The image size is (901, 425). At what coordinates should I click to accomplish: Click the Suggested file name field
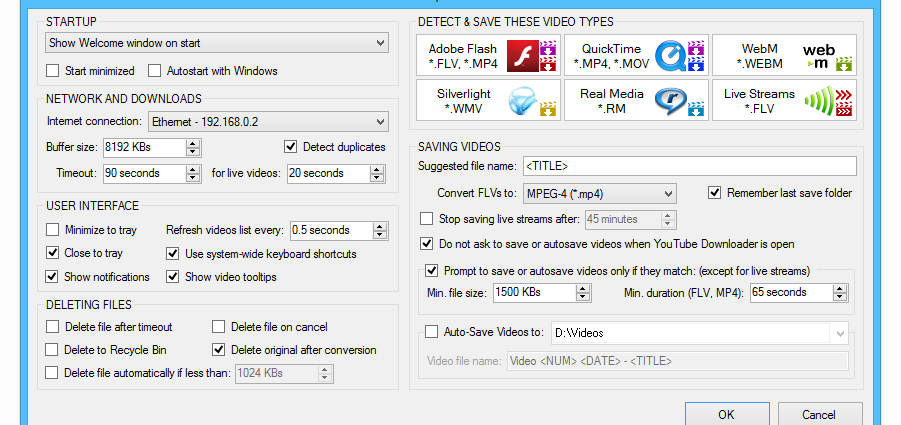click(x=690, y=166)
